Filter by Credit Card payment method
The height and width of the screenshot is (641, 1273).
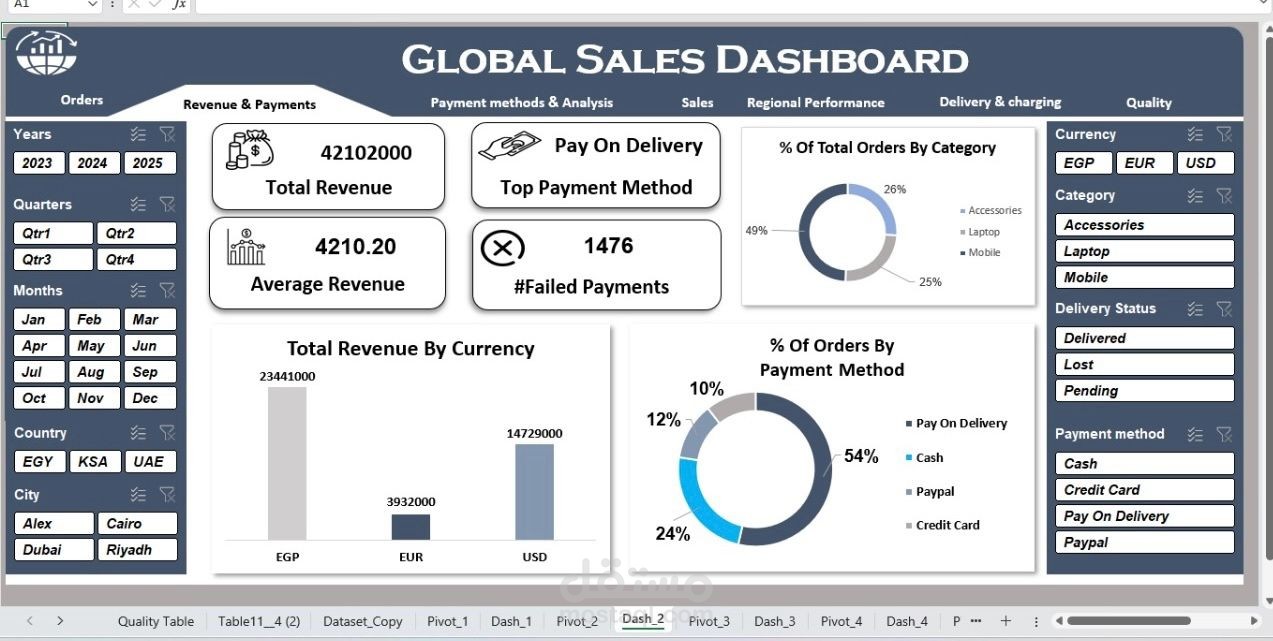(x=1144, y=490)
